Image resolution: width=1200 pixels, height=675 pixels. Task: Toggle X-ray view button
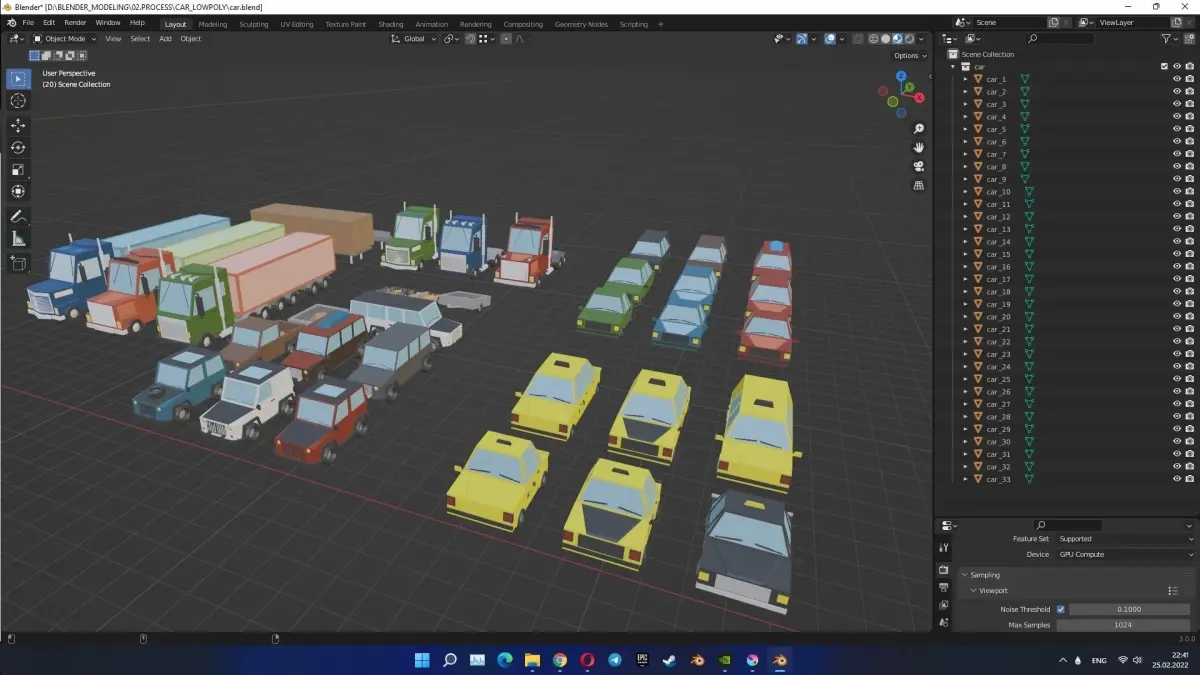857,39
